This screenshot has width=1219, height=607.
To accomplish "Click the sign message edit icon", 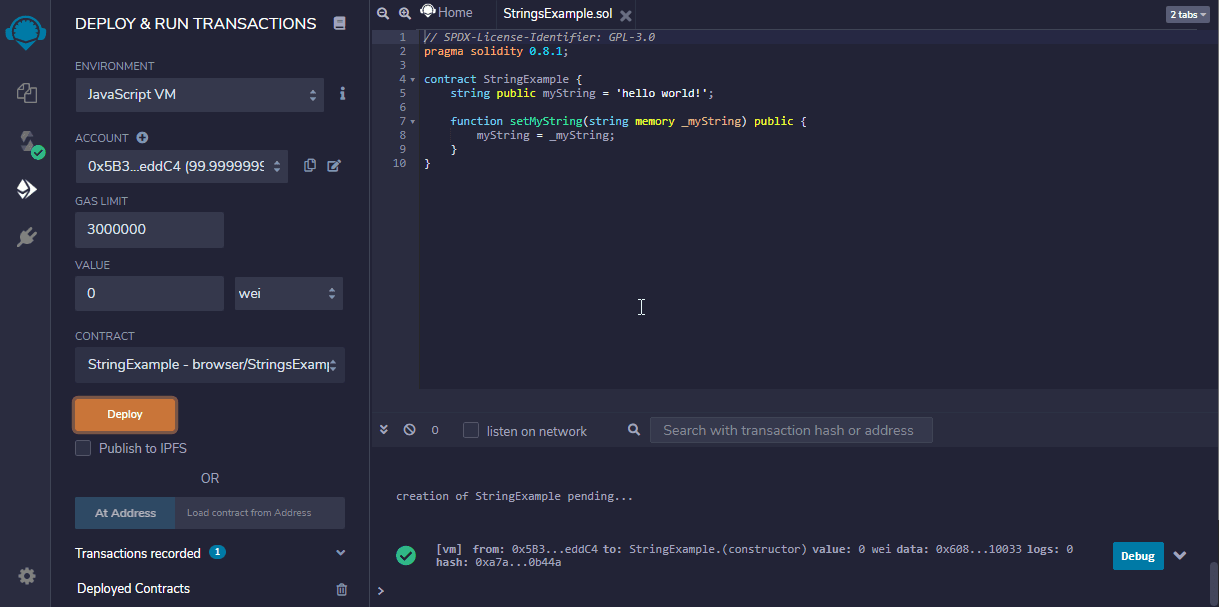I will (x=334, y=165).
